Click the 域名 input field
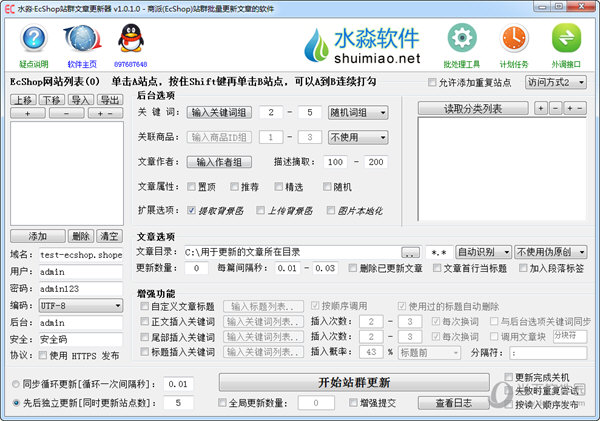Screen dimensions: 600x421 point(81,255)
